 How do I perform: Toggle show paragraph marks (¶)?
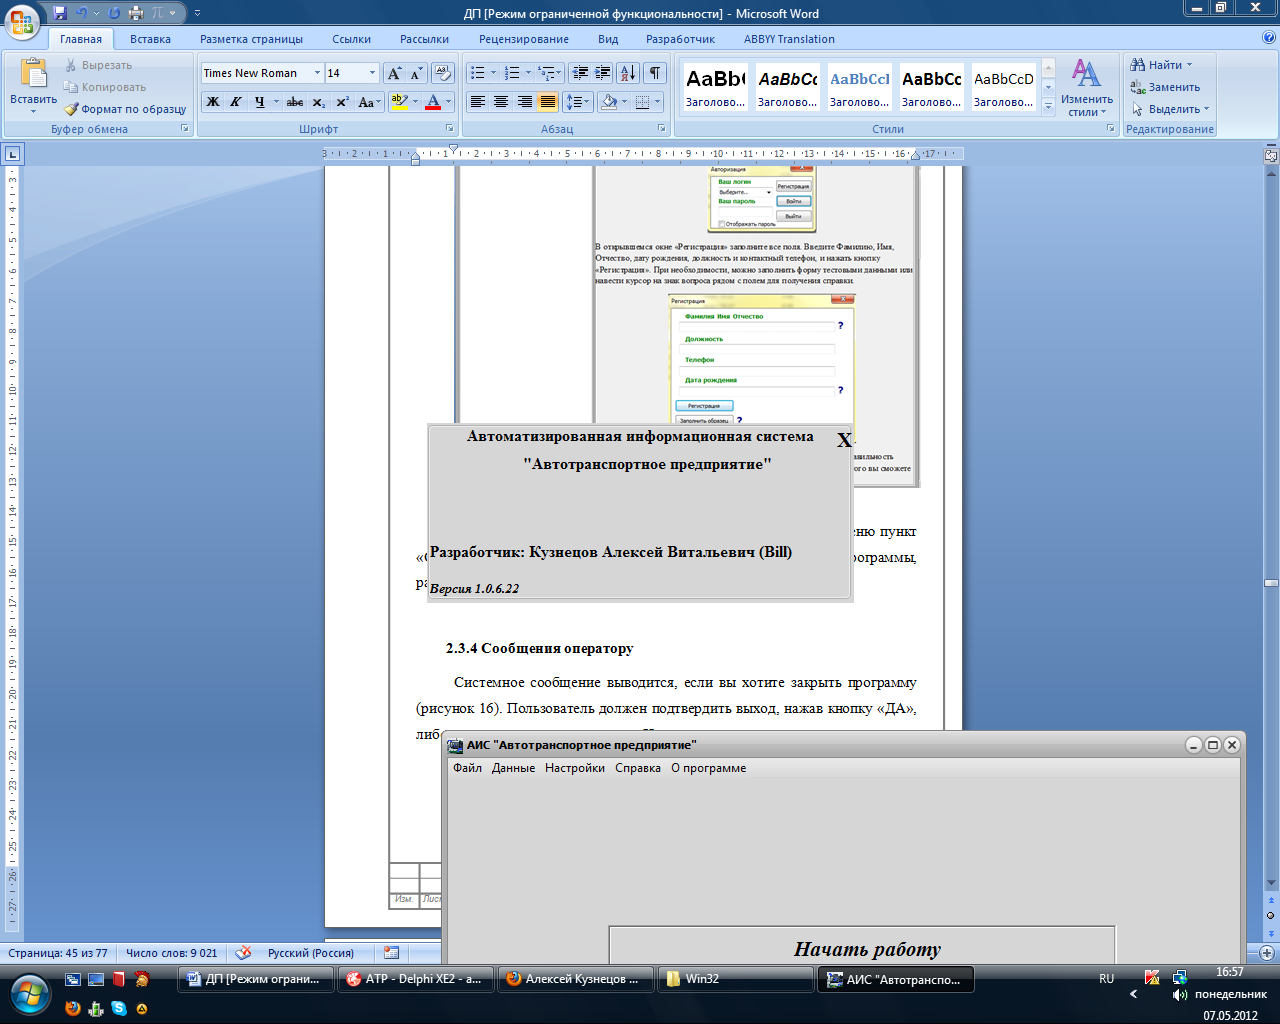655,73
